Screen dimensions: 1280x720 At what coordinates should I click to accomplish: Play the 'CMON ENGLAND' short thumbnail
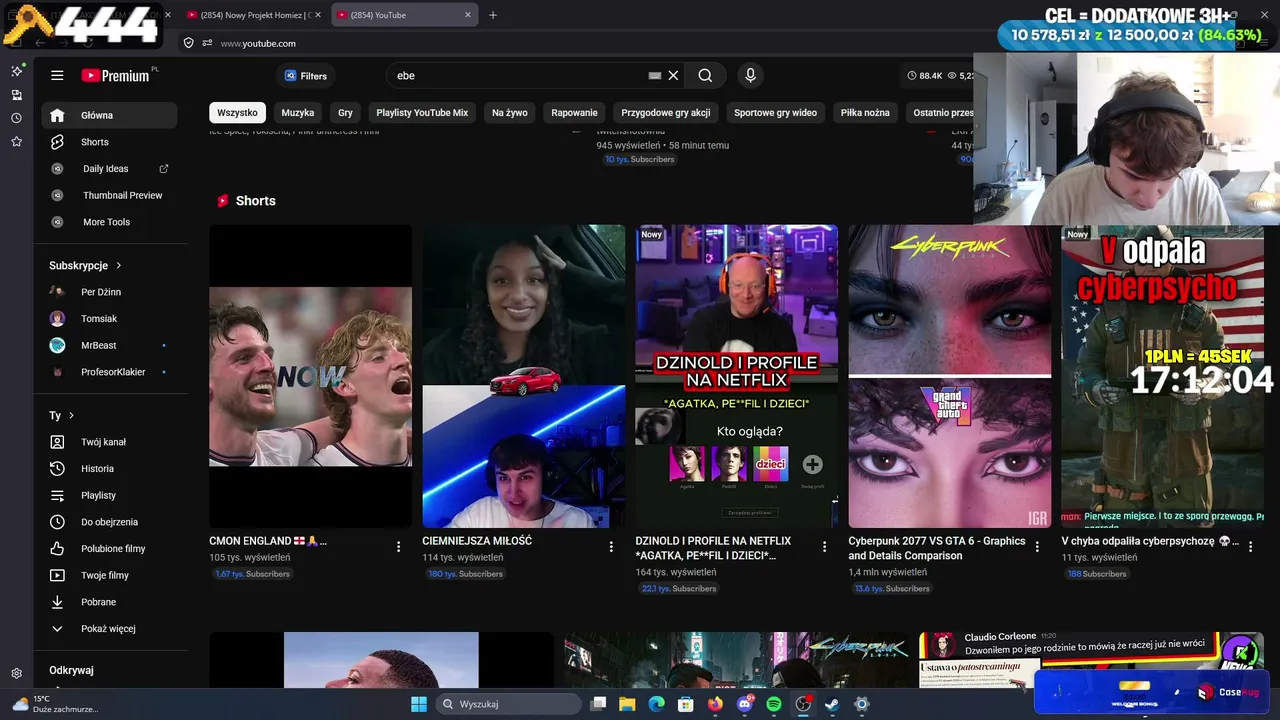(310, 376)
